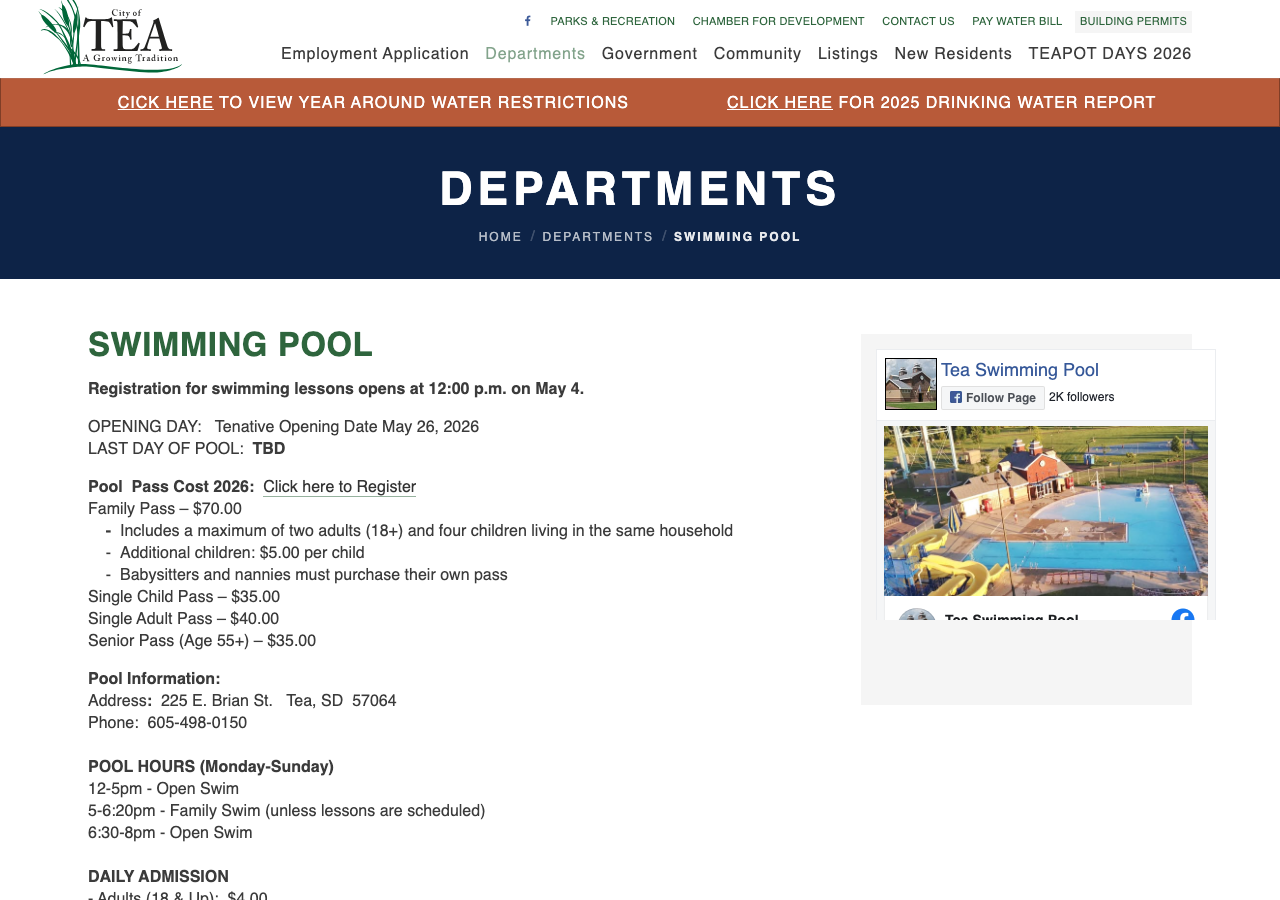Click 5-6:20pm - Family Swim line
Screen dimensions: 1280x900
(x=287, y=811)
